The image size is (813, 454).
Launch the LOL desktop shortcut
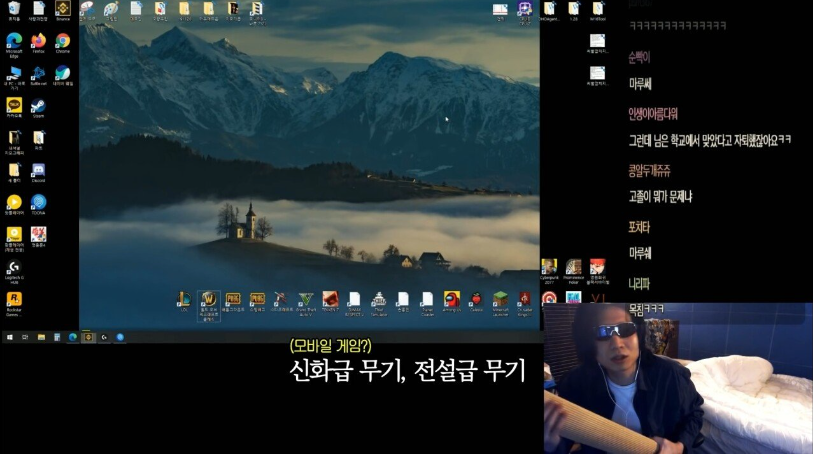184,301
